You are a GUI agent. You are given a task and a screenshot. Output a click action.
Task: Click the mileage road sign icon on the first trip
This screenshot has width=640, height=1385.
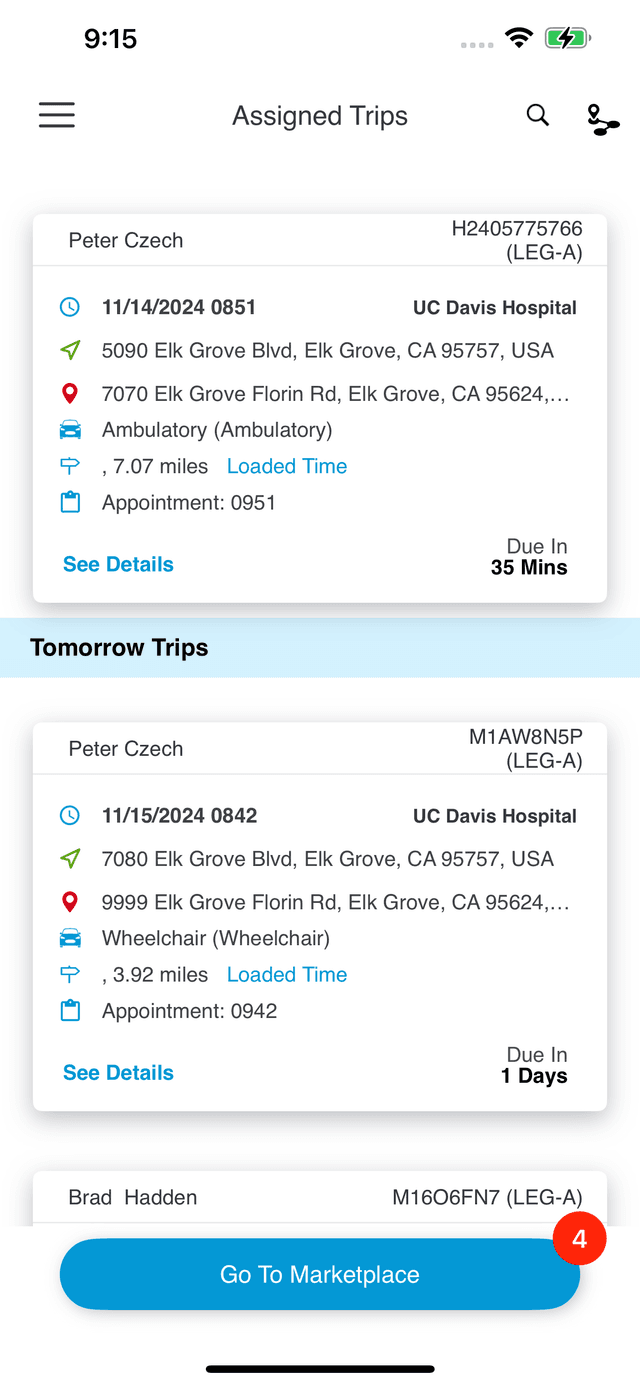(x=70, y=465)
